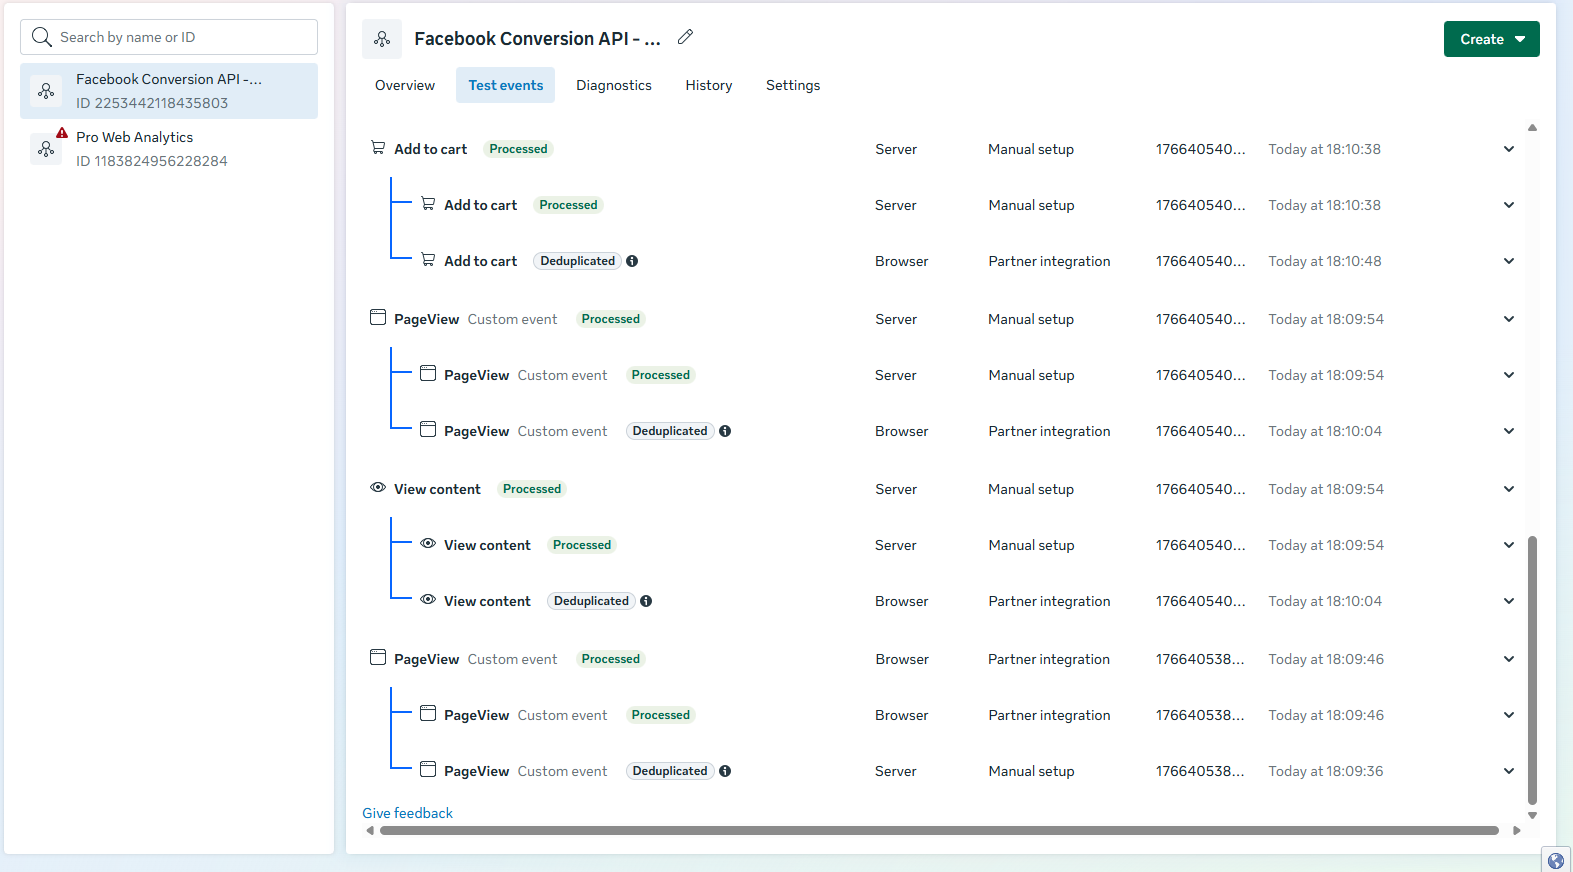This screenshot has width=1573, height=872.
Task: Select Facebook Conversion API dataset in sidebar
Action: [169, 91]
